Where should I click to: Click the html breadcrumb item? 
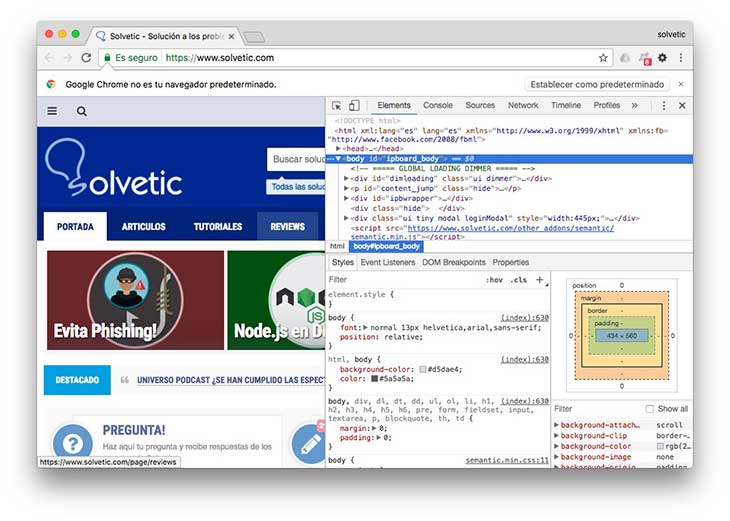[337, 246]
